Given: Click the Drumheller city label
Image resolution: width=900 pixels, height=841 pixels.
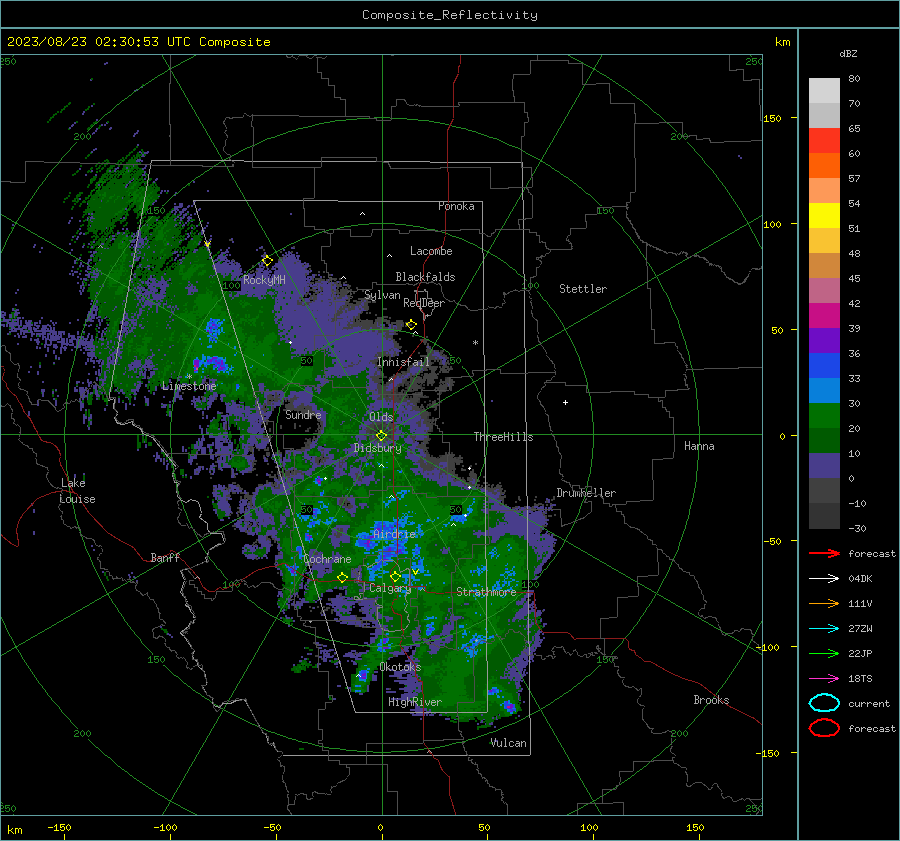Looking at the screenshot, I should coord(586,493).
